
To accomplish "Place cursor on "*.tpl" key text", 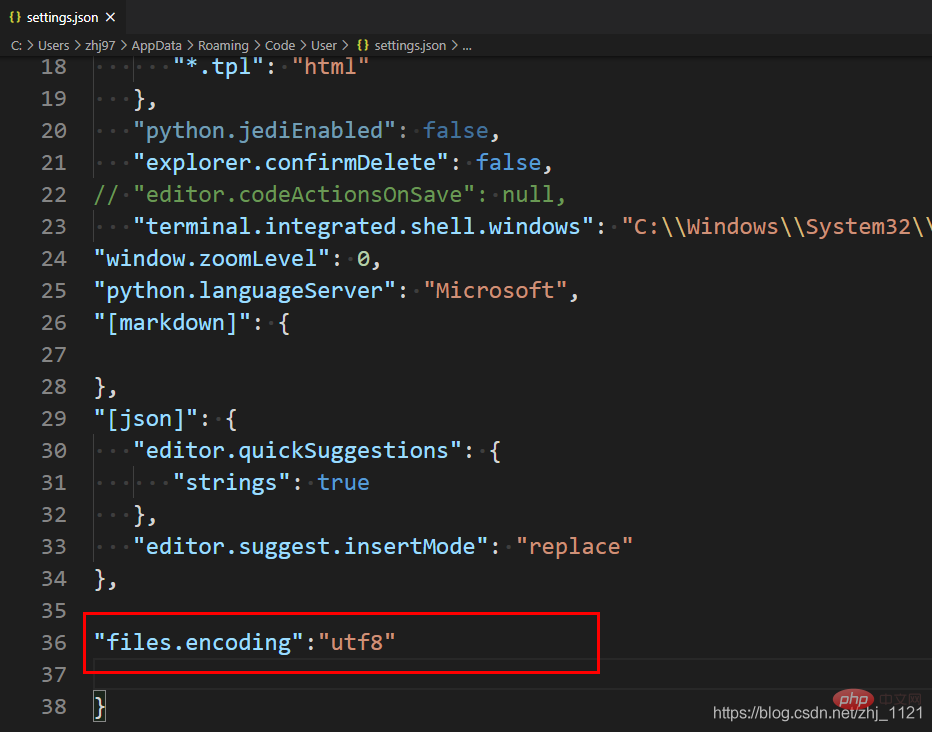I will pos(219,67).
